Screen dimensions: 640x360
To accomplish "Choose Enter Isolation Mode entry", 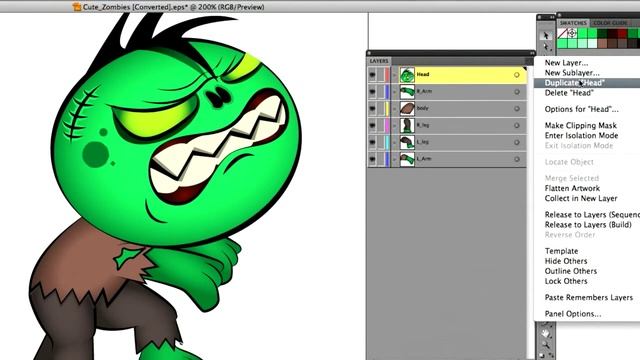I will 581,136.
